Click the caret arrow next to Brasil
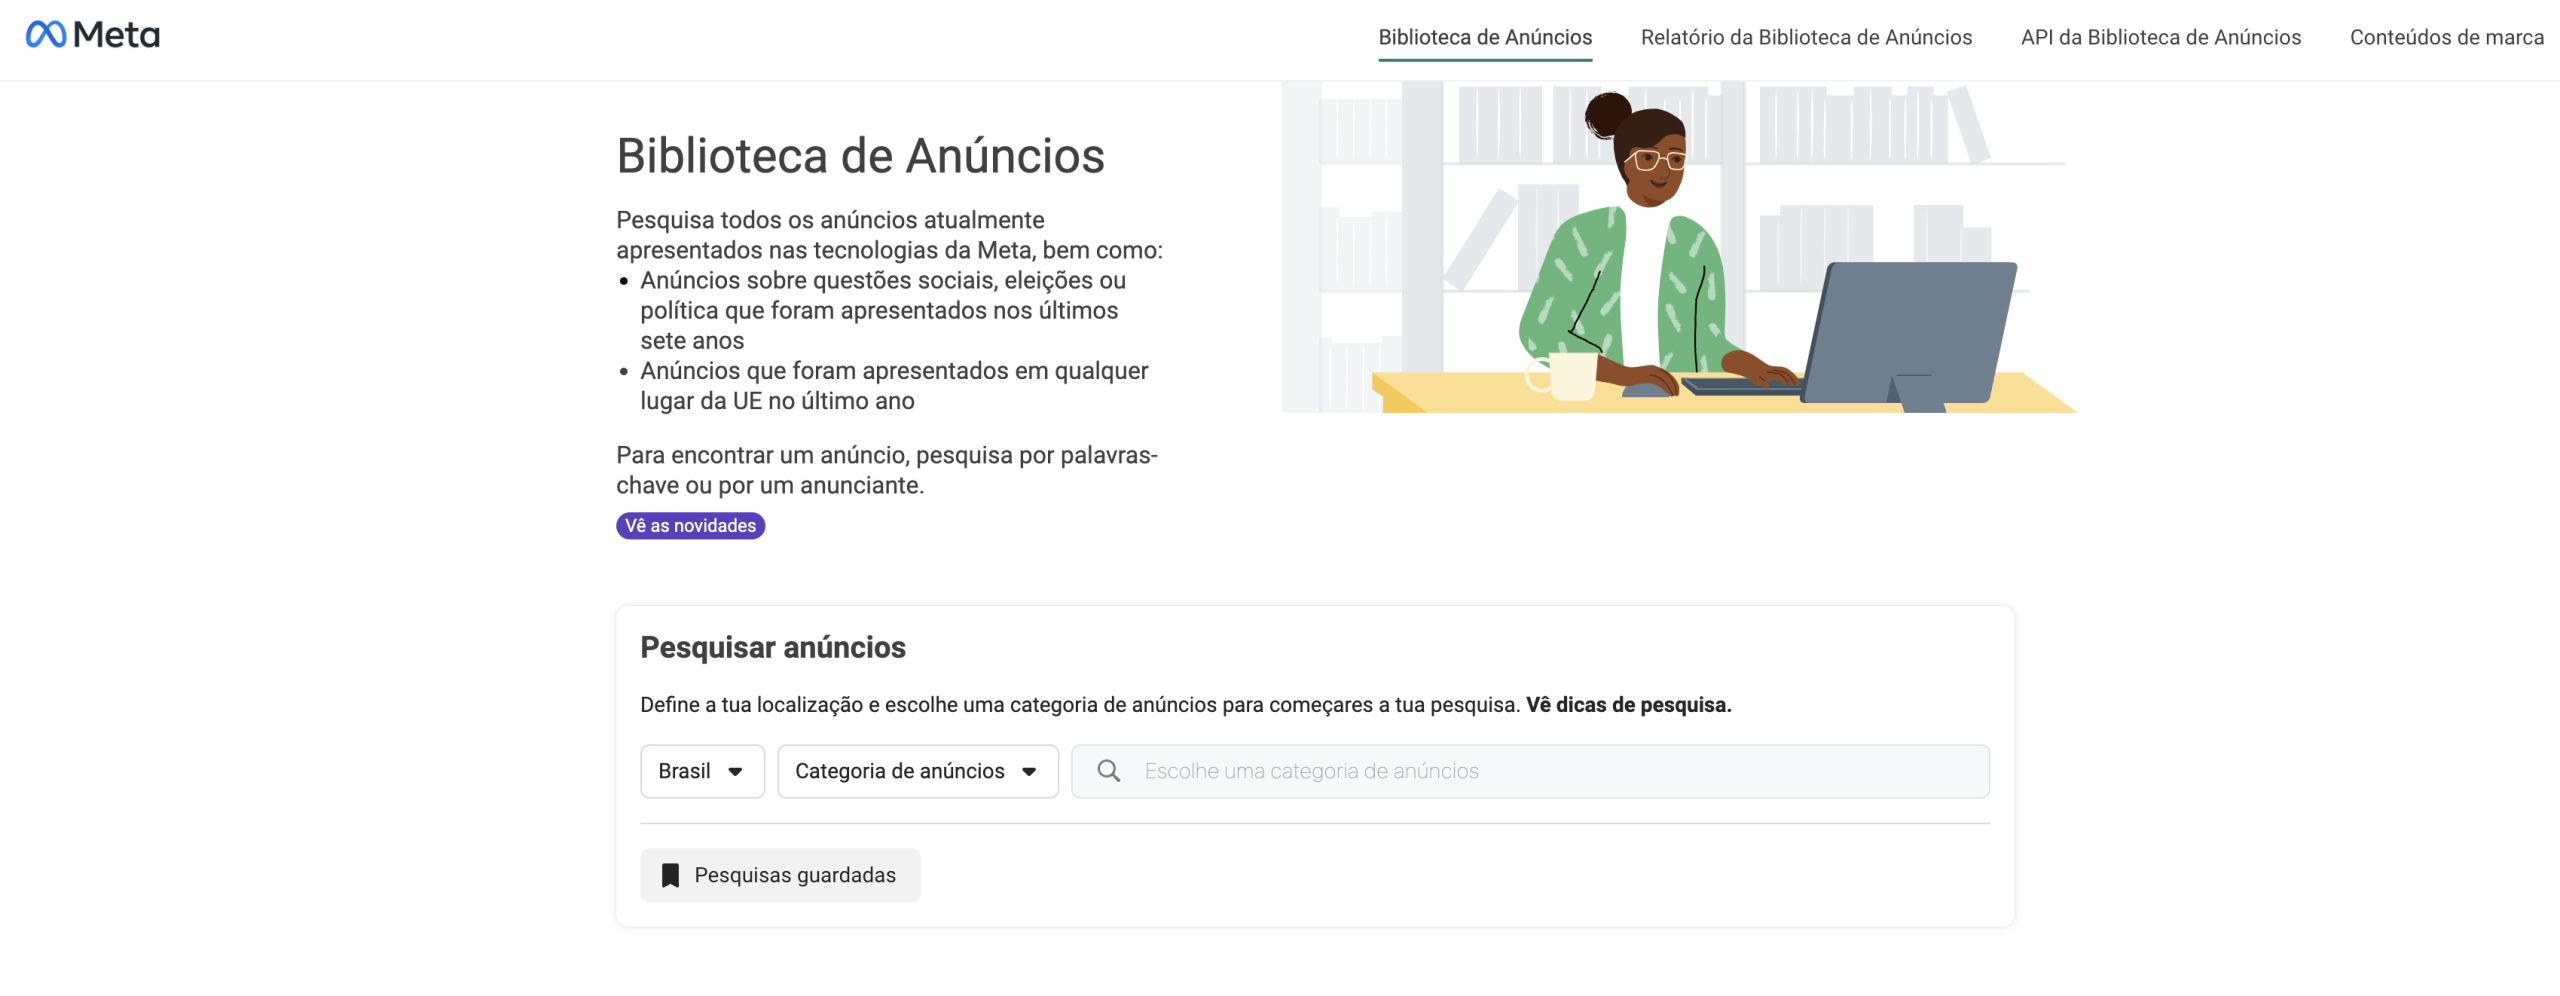Image resolution: width=2560 pixels, height=996 pixels. (x=736, y=772)
